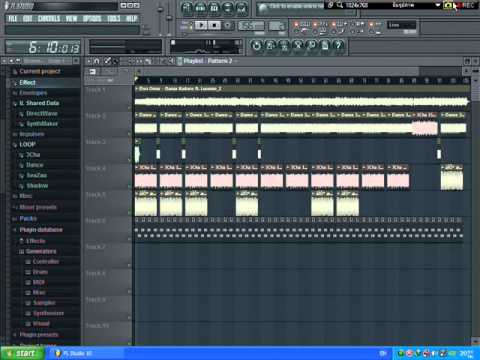Click the save icon, second in the shortcut icon row
This screenshot has height=360, width=480.
click(x=270, y=45)
